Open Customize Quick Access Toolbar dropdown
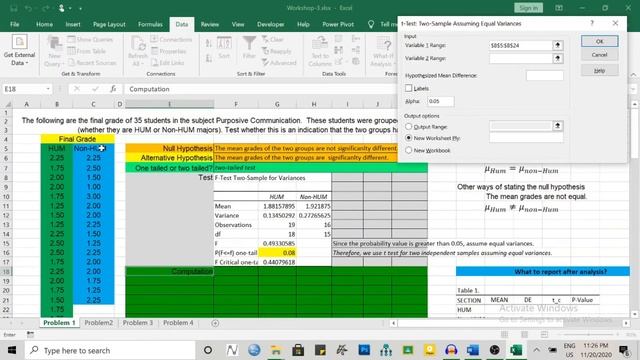 coord(80,8)
